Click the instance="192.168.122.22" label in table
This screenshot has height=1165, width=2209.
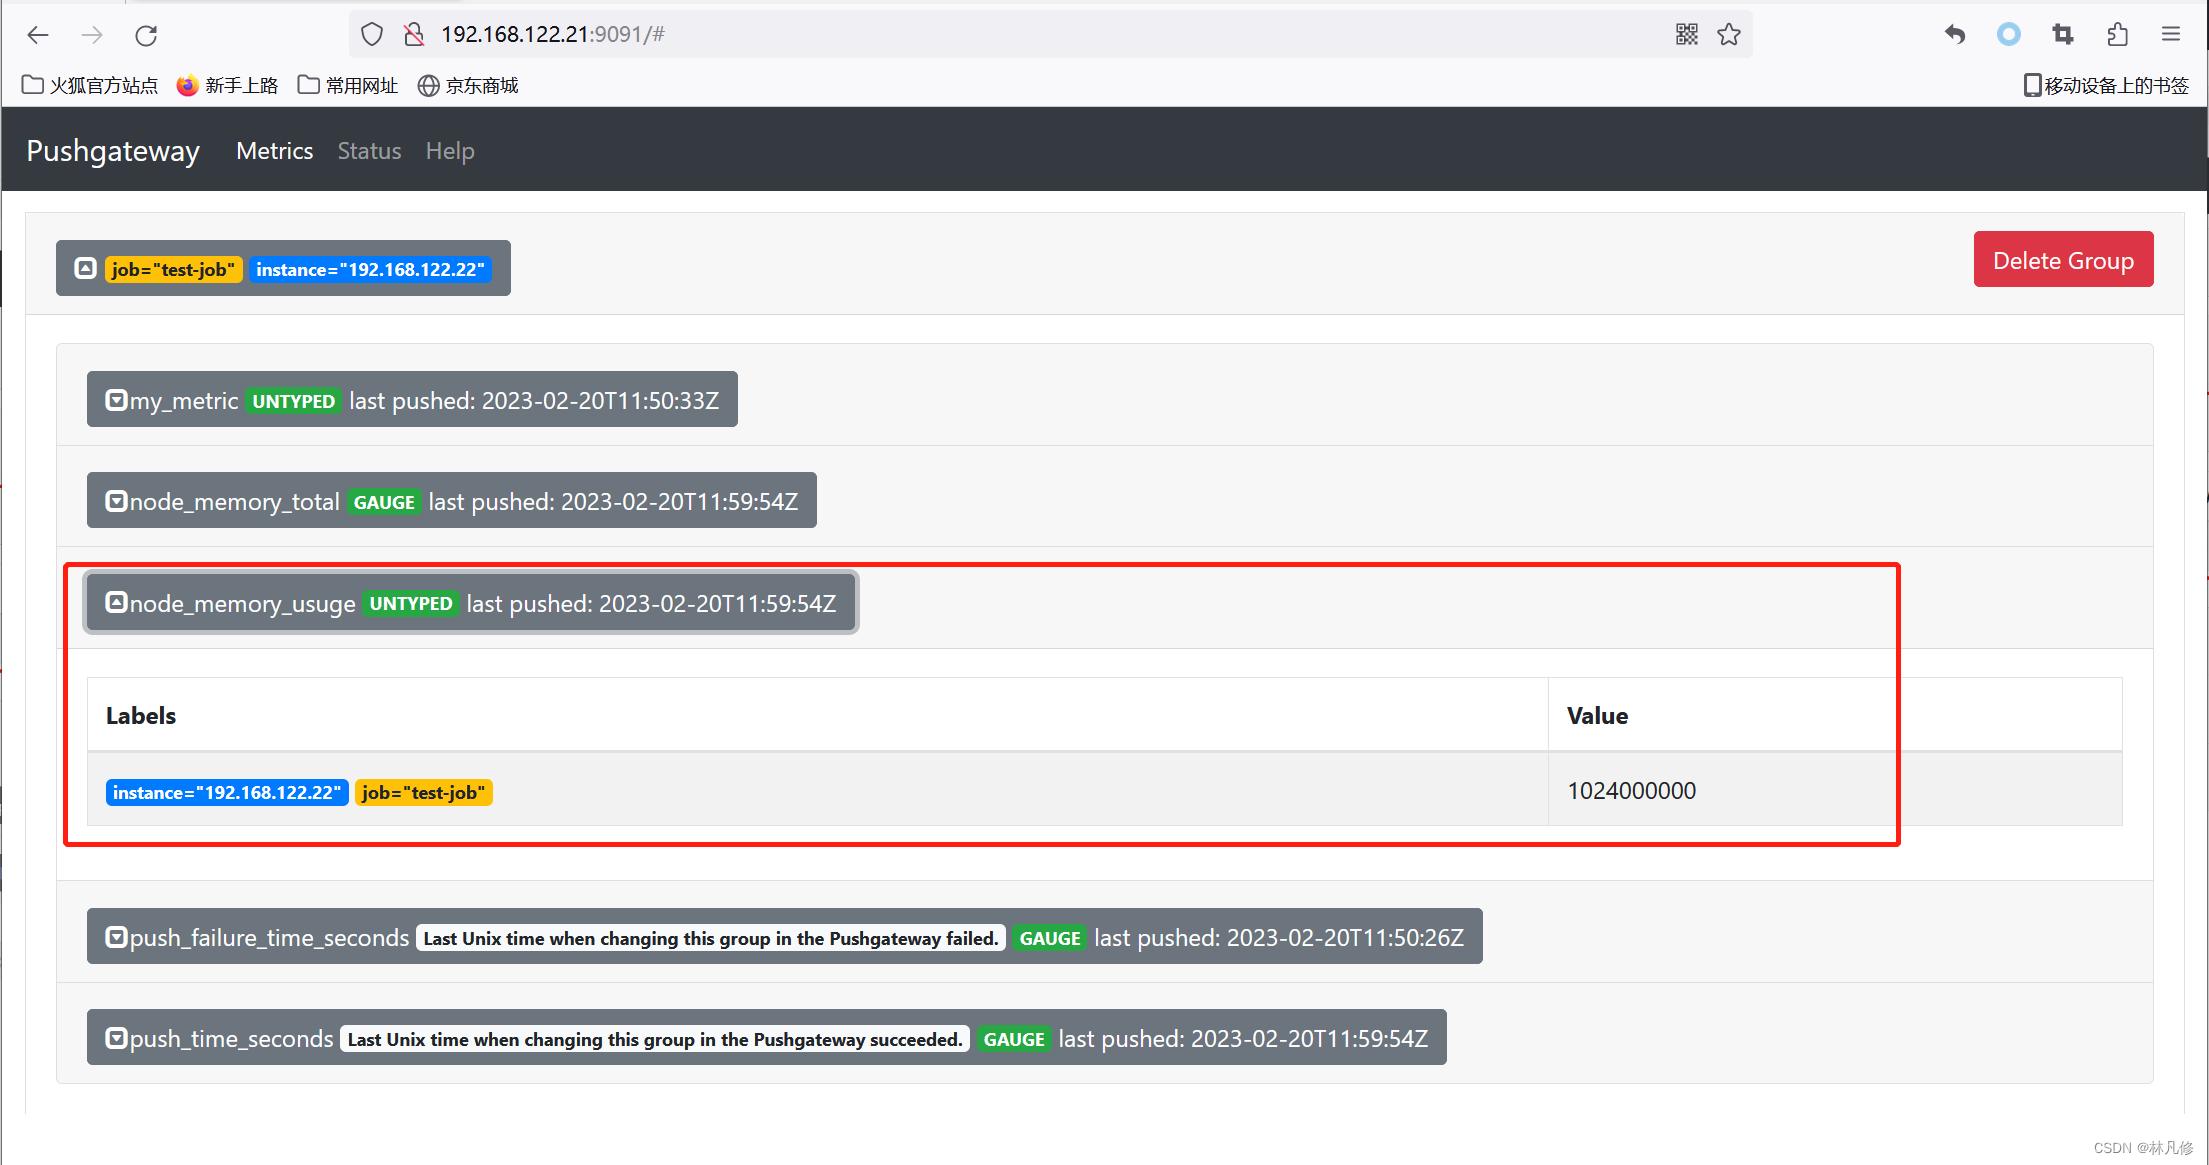[227, 793]
